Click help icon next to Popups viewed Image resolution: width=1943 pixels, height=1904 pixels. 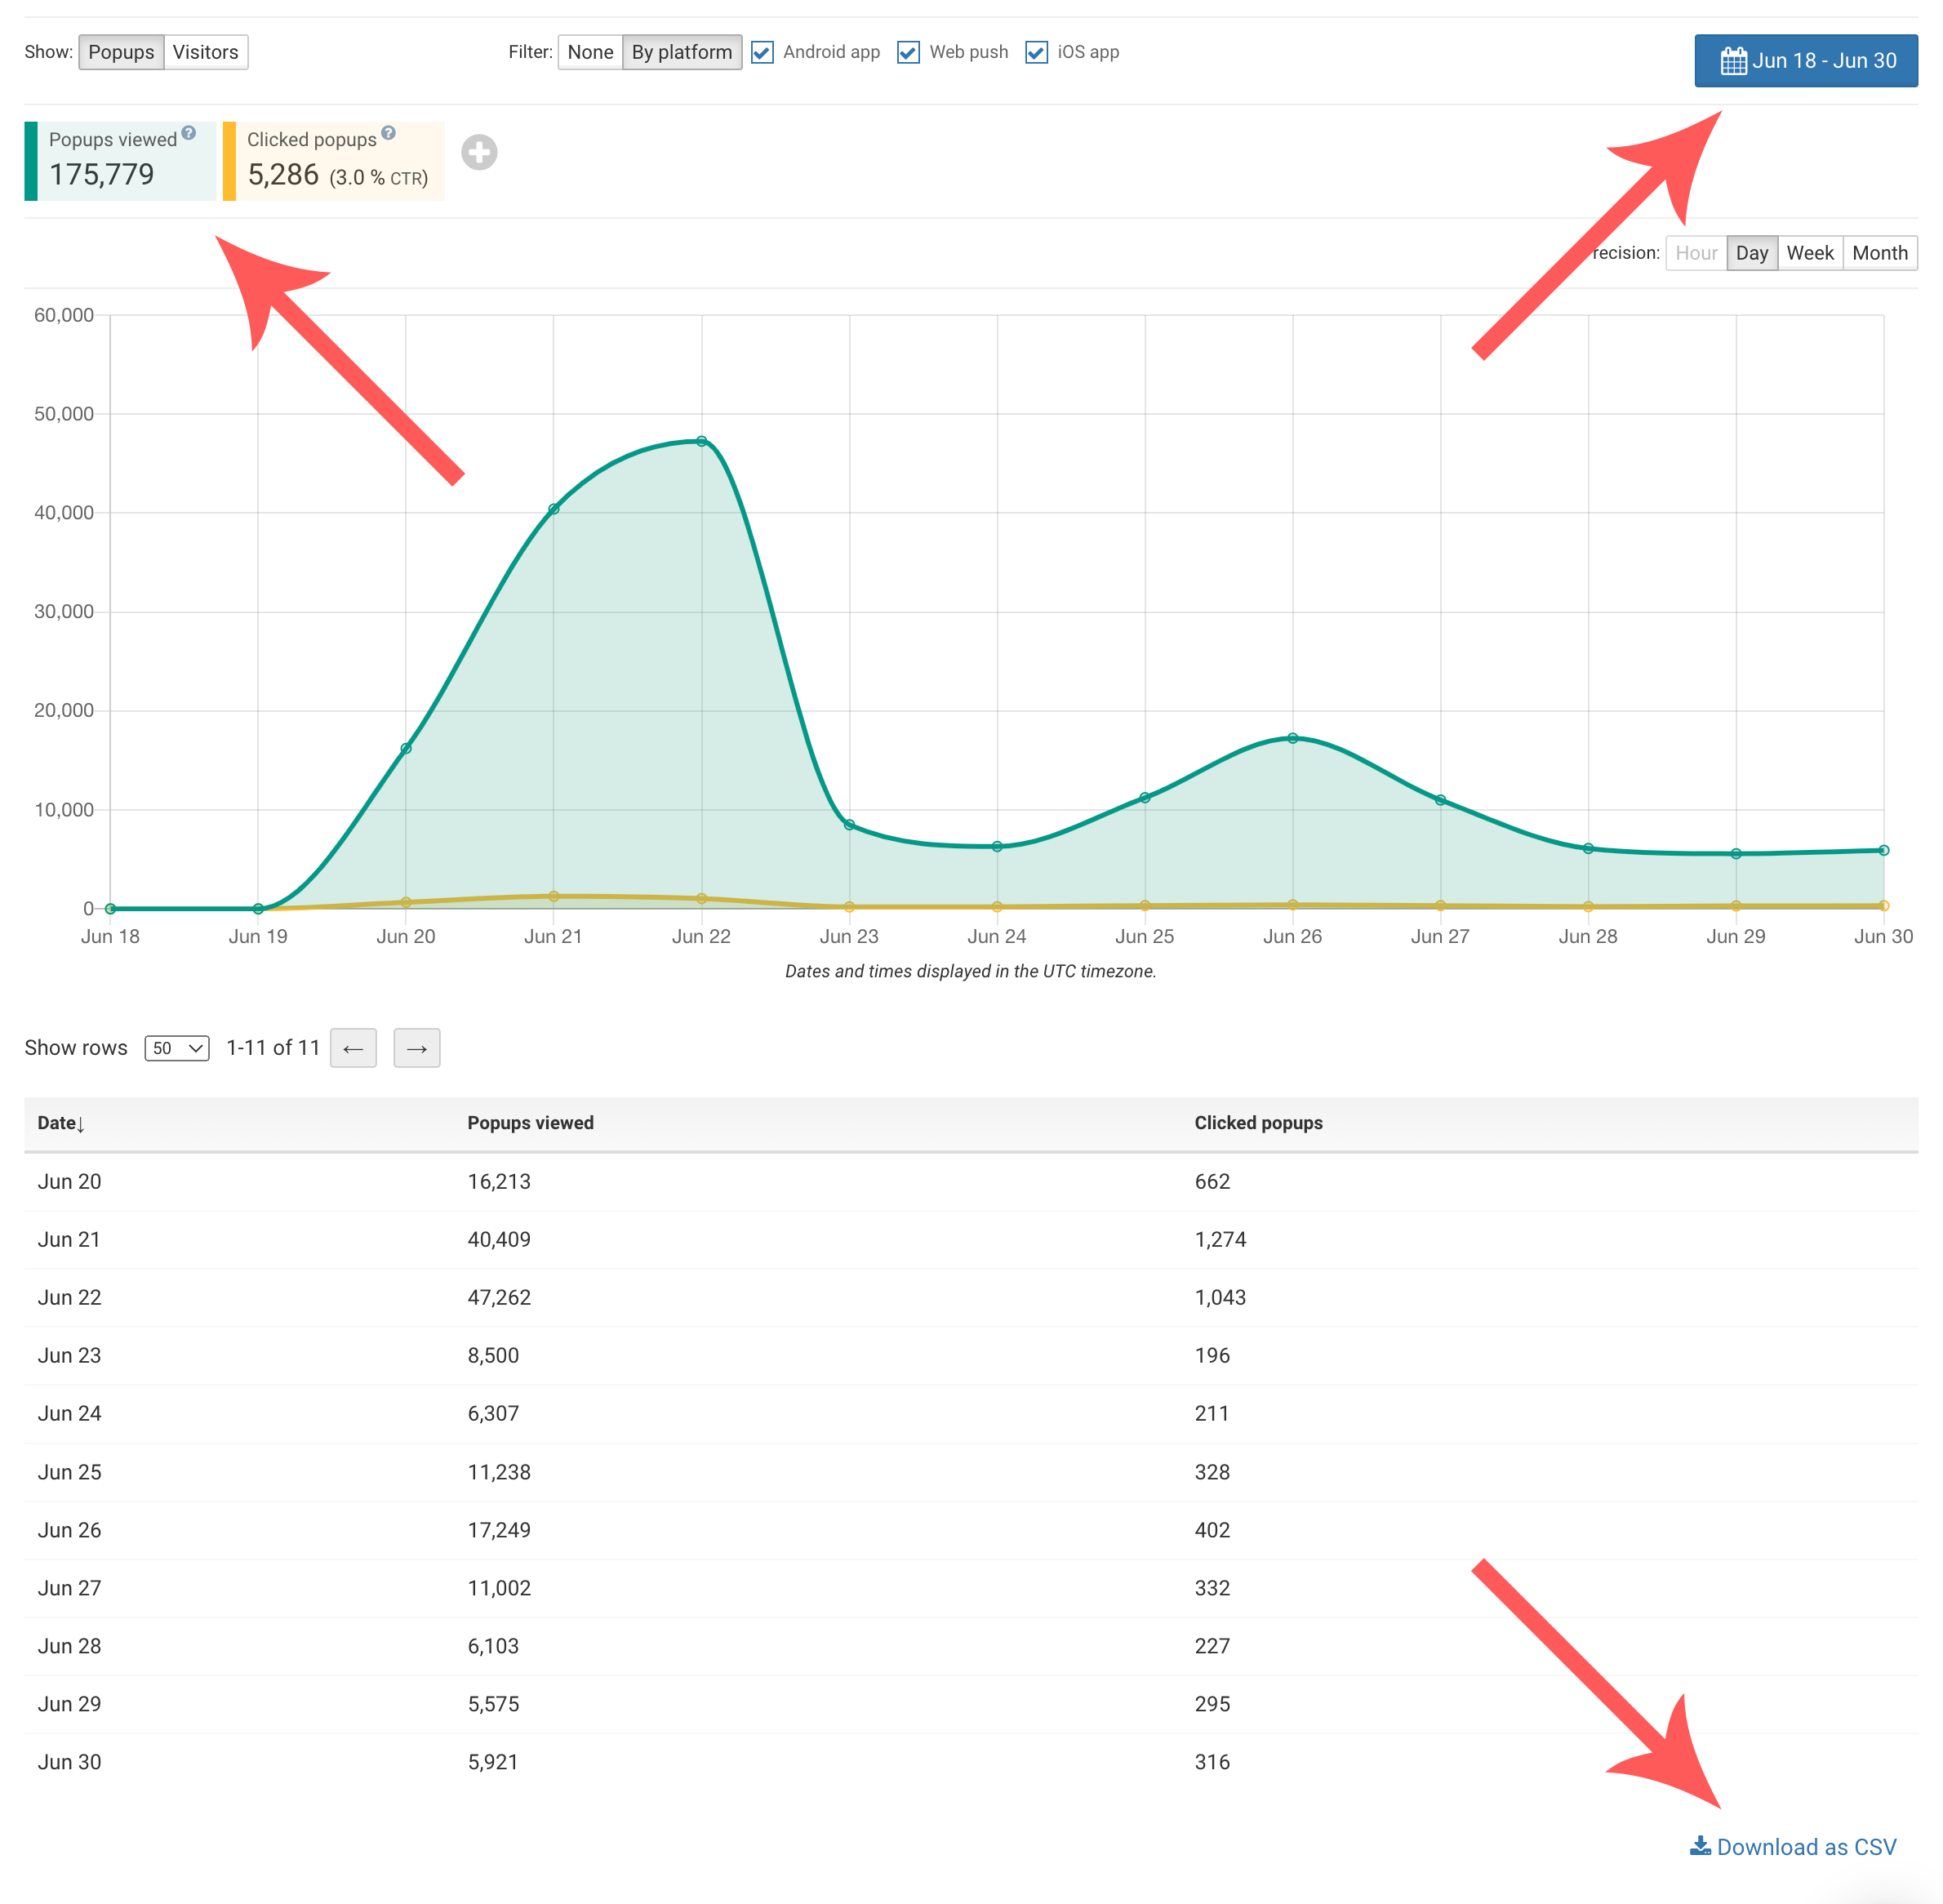pyautogui.click(x=189, y=133)
